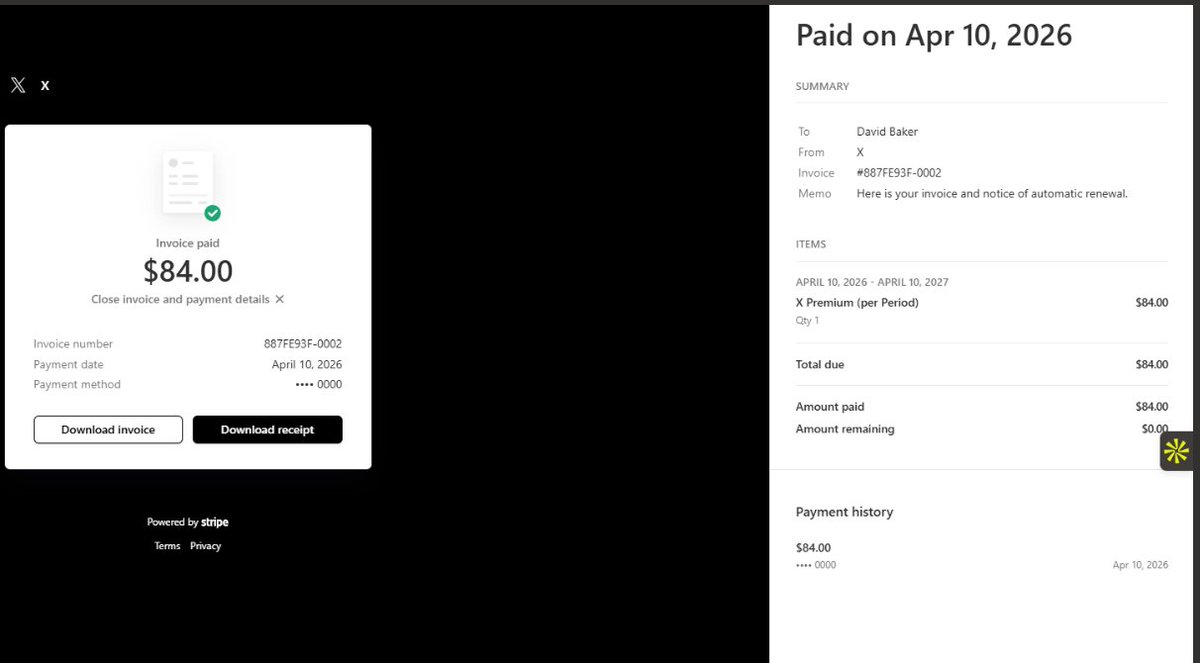Click the Invoice paid label
The height and width of the screenshot is (663, 1200).
point(188,243)
